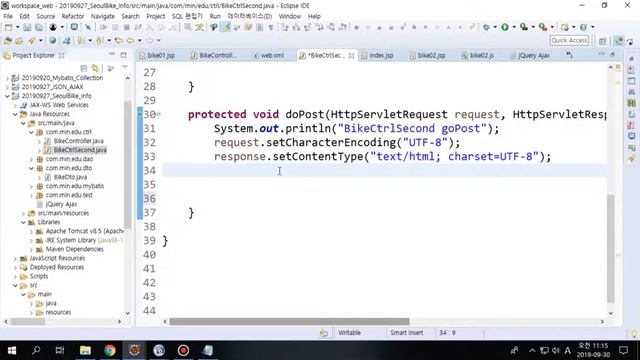Expand the 20190927_JSON_AJAX project
Viewport: 640px width, 360px height.
[7, 87]
